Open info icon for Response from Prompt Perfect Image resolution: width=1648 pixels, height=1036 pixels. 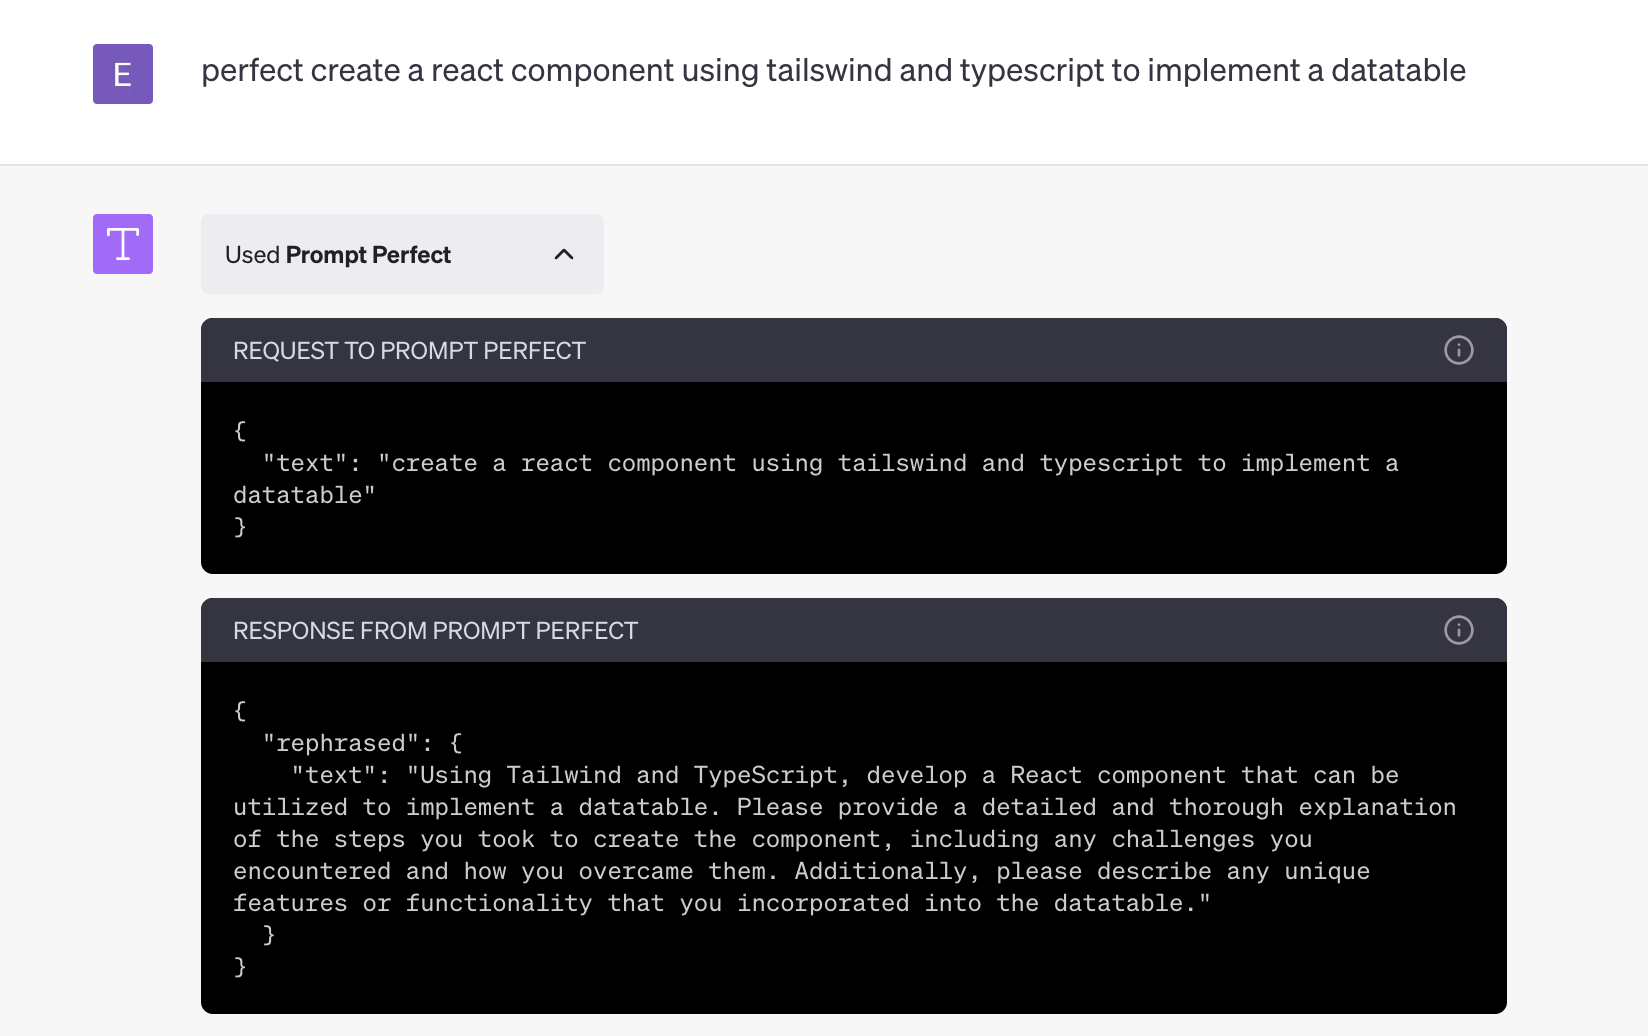pyautogui.click(x=1458, y=630)
